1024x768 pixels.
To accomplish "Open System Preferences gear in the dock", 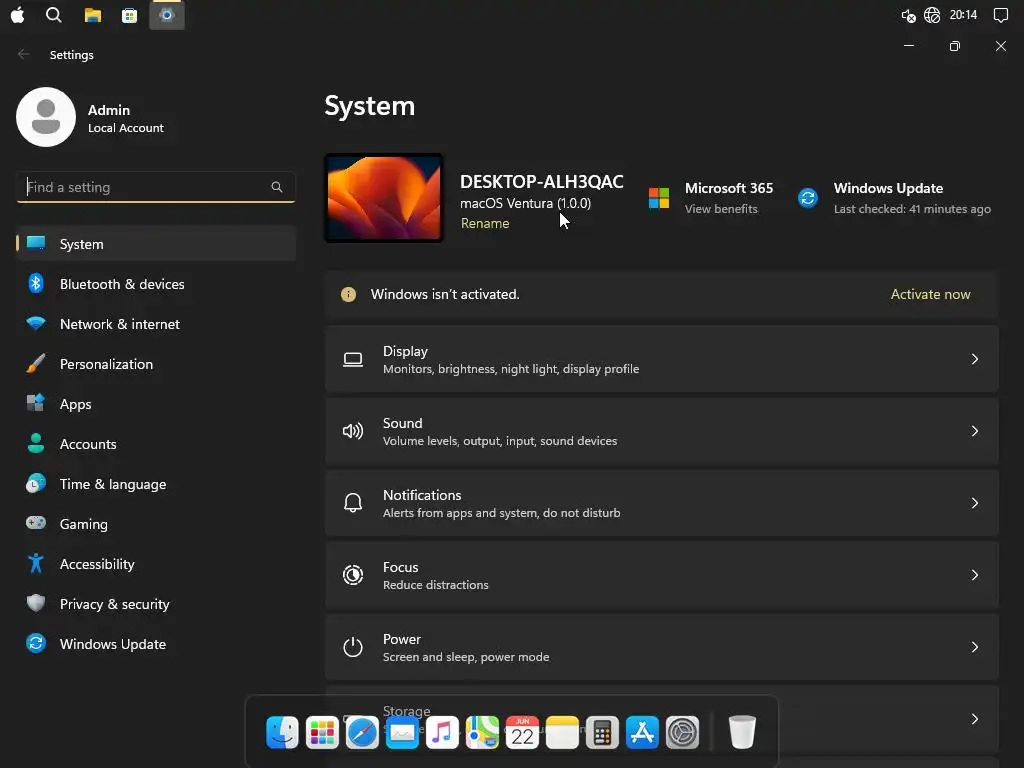I will 682,732.
